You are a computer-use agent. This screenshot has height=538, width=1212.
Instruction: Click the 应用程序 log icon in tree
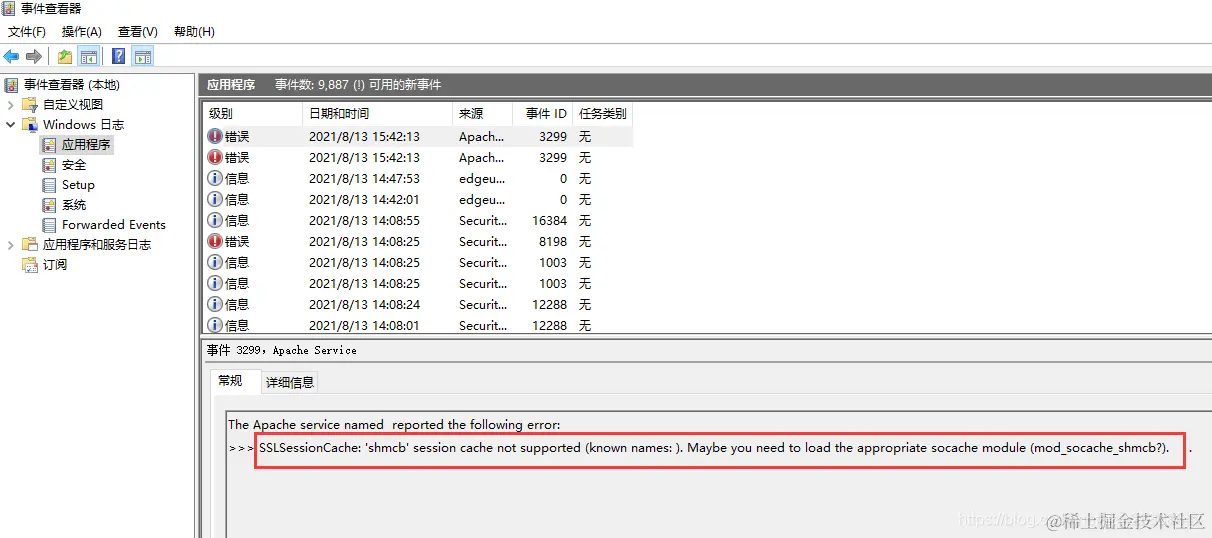(49, 145)
